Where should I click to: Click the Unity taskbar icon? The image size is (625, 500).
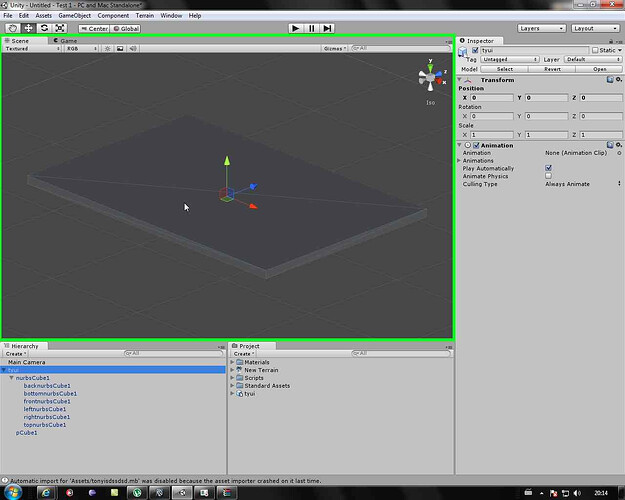point(181,493)
